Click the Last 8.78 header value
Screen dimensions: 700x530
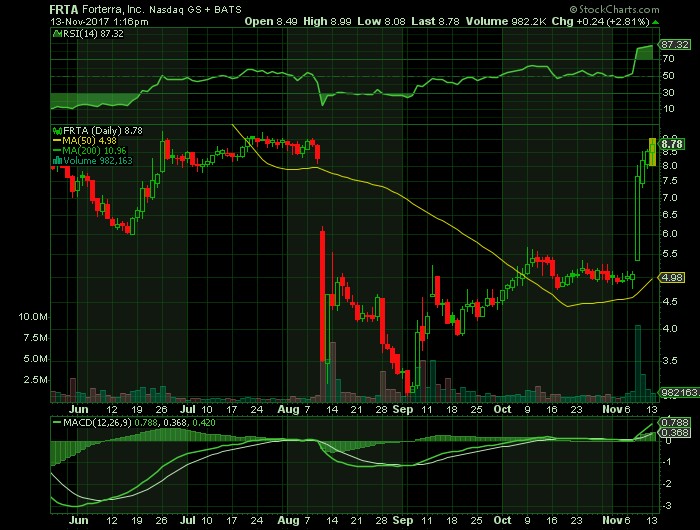pyautogui.click(x=435, y=21)
